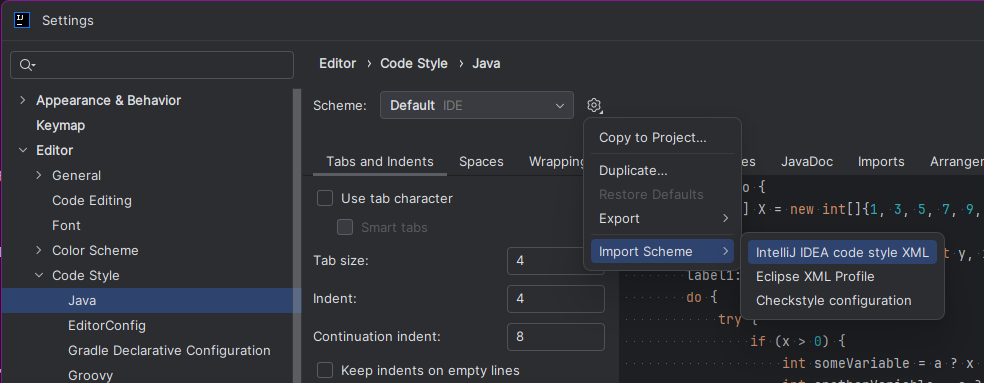The height and width of the screenshot is (383, 984).
Task: Click the IntelliJ IDEA logo in title bar
Action: 22,20
